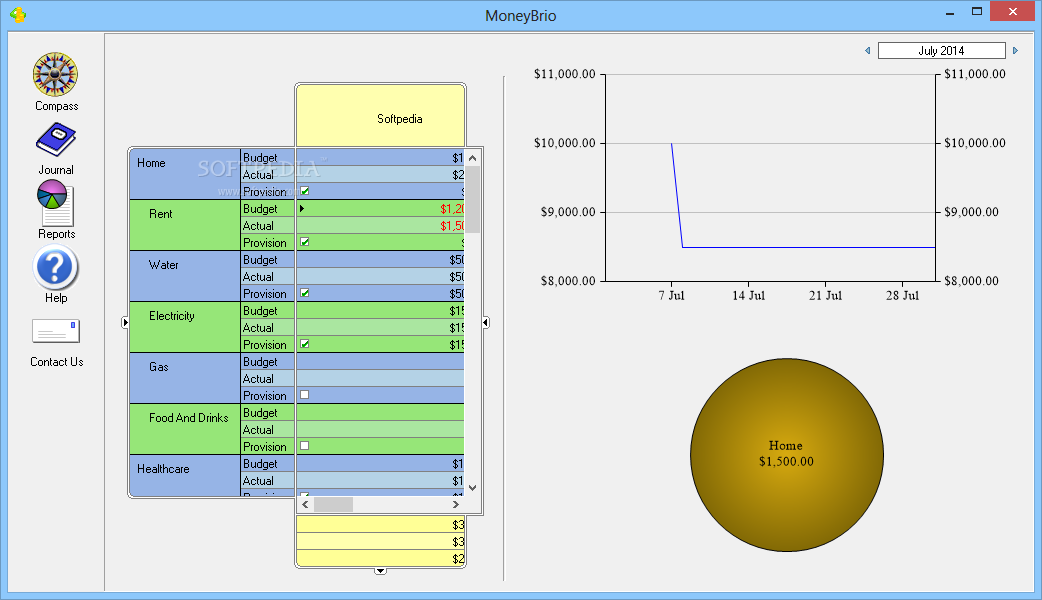Go to previous month arrow

[867, 50]
